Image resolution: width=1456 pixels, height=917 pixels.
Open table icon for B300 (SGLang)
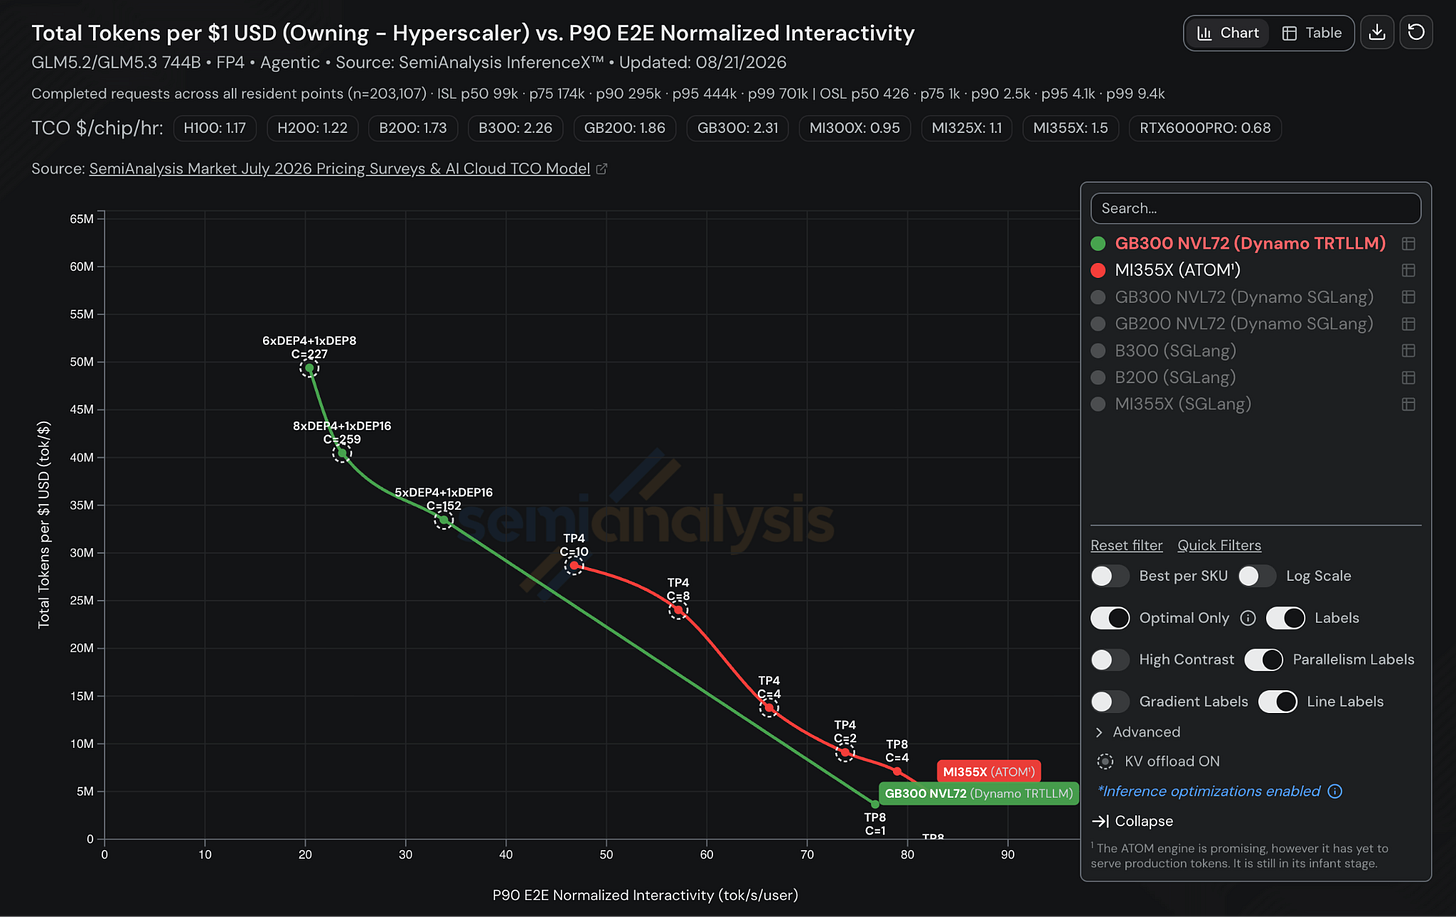coord(1408,351)
